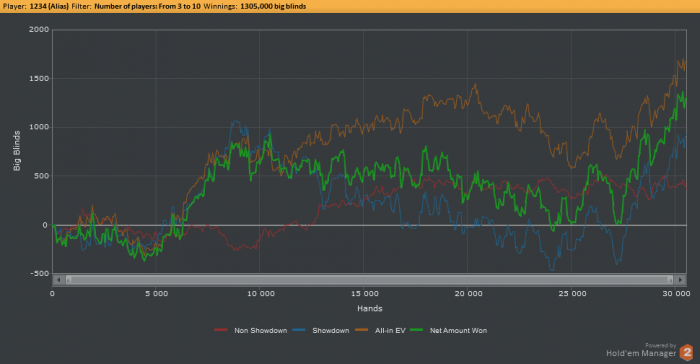
Task: Click the 1000 y-axis label
Action: (39, 127)
